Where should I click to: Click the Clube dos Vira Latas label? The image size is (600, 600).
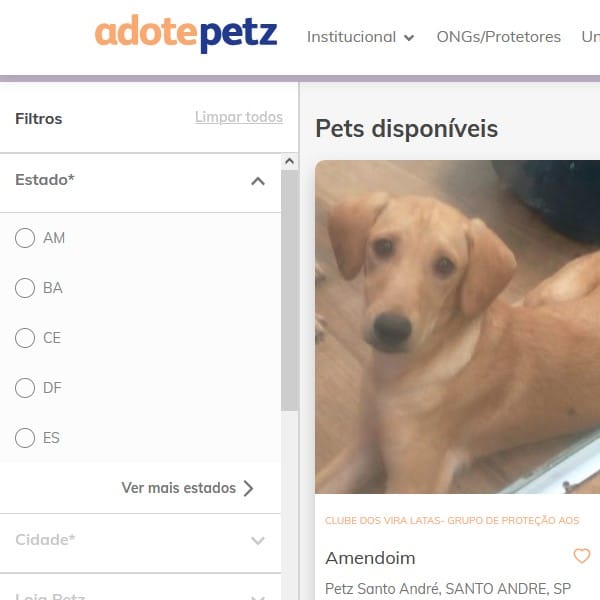(452, 520)
